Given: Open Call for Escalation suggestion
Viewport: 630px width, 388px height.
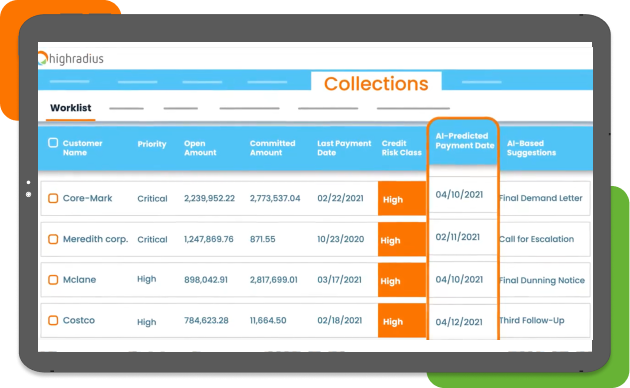Looking at the screenshot, I should 537,239.
